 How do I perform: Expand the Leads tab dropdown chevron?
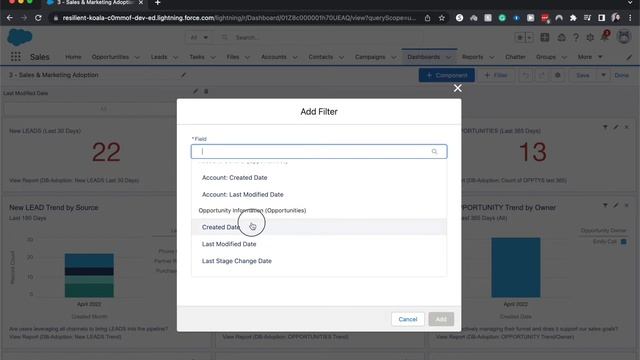[176, 57]
